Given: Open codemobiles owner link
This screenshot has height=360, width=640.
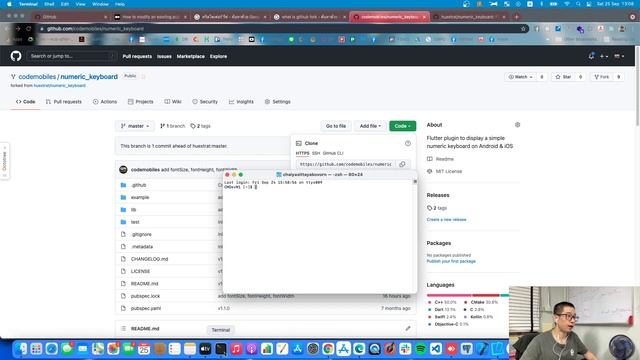Looking at the screenshot, I should click(x=37, y=77).
